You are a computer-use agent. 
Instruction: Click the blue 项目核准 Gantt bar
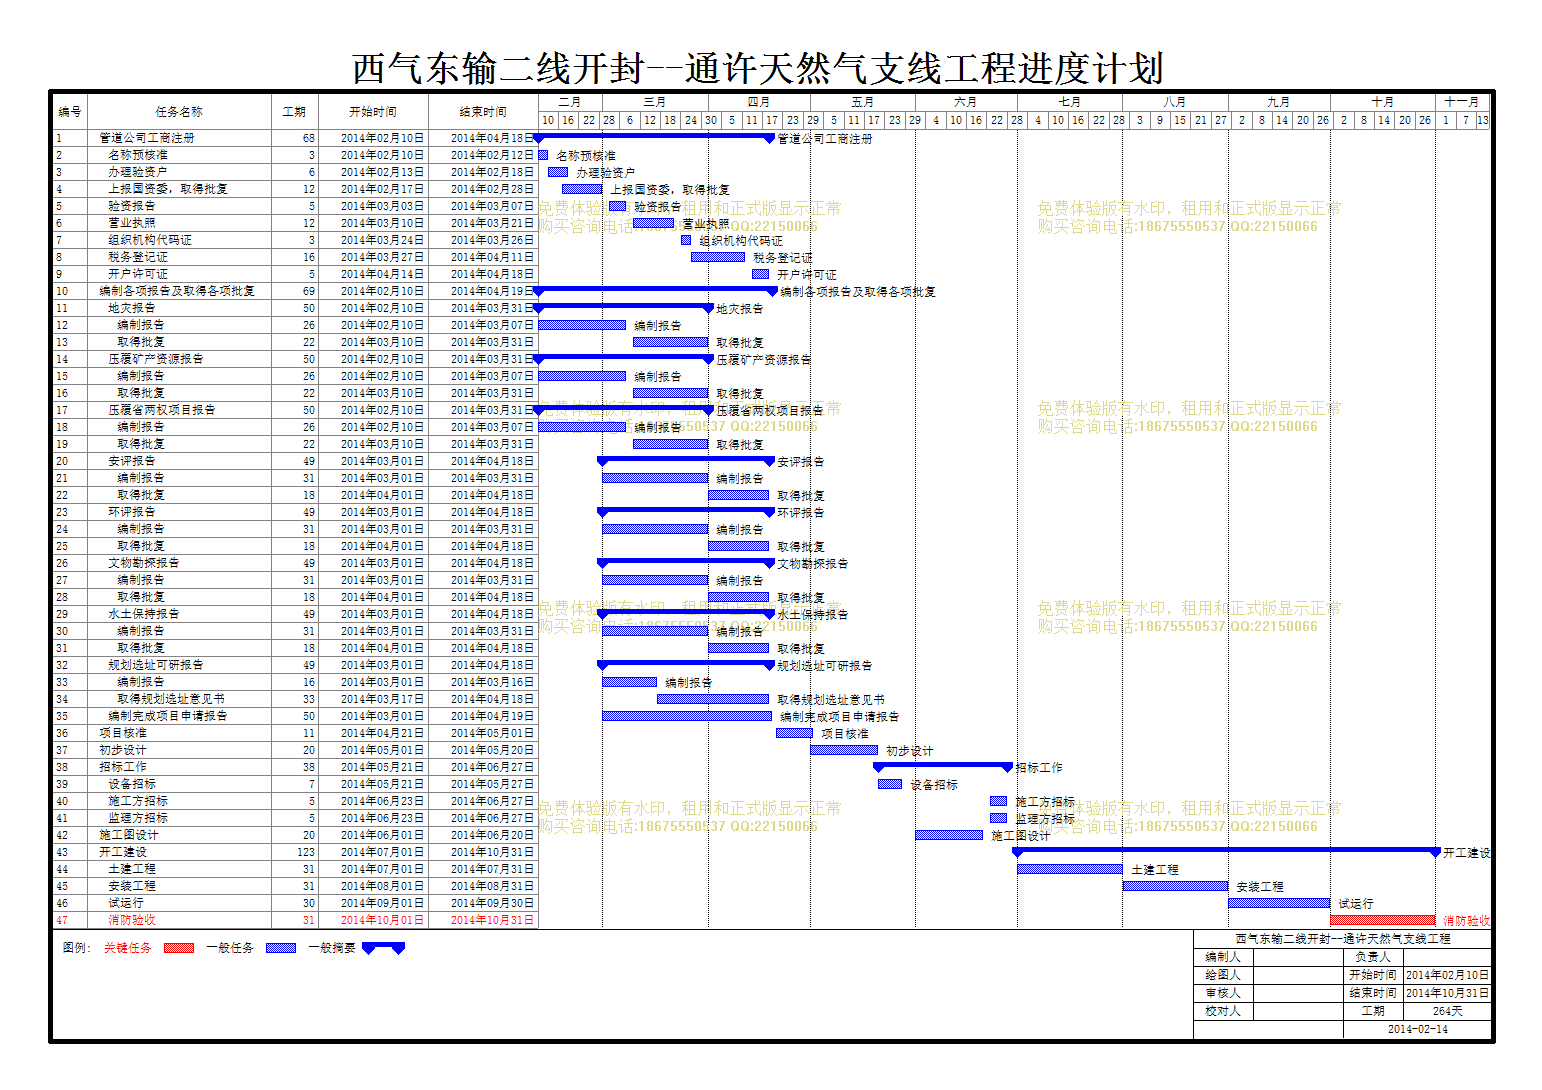coord(794,733)
